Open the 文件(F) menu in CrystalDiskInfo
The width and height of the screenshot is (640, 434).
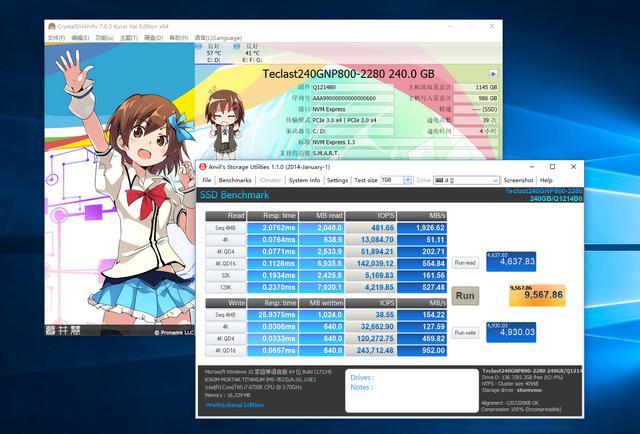tap(56, 38)
